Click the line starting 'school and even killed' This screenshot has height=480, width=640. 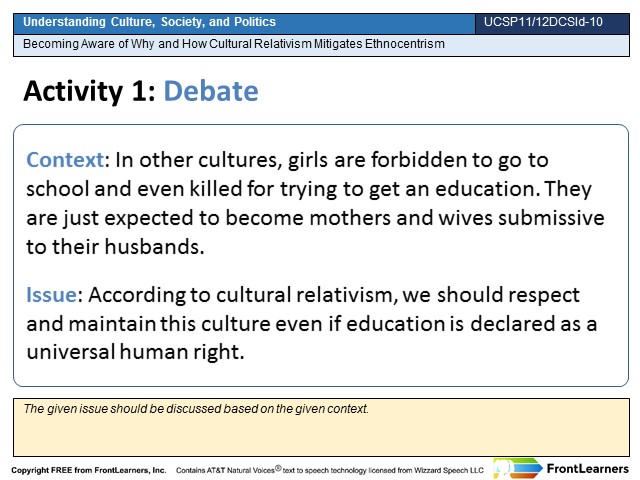(309, 189)
